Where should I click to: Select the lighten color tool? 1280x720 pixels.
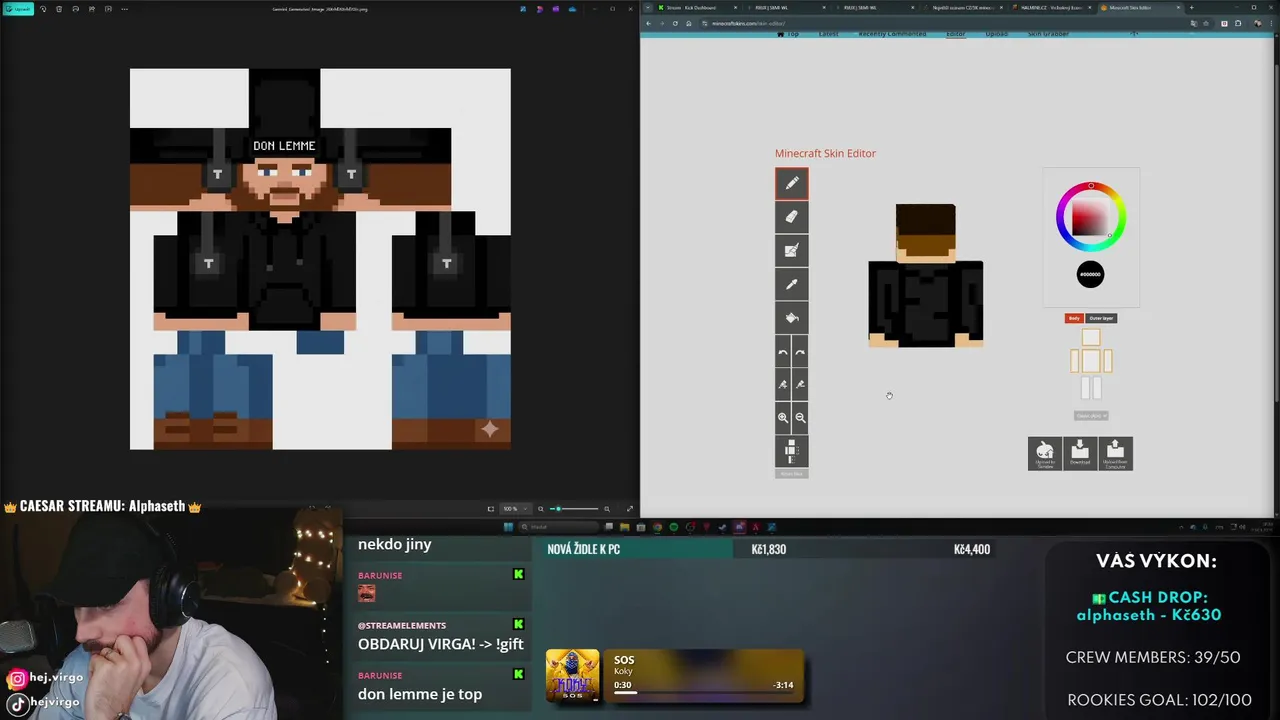pos(783,385)
